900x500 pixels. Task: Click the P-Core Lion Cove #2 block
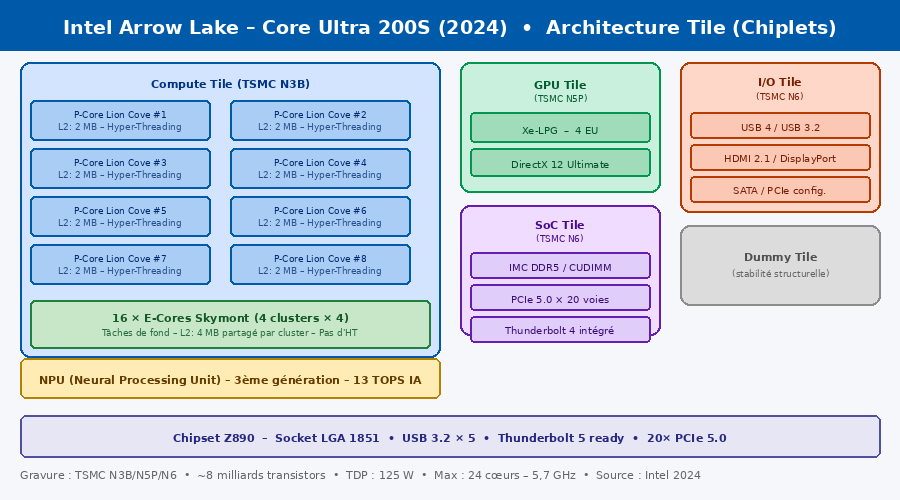[320, 121]
